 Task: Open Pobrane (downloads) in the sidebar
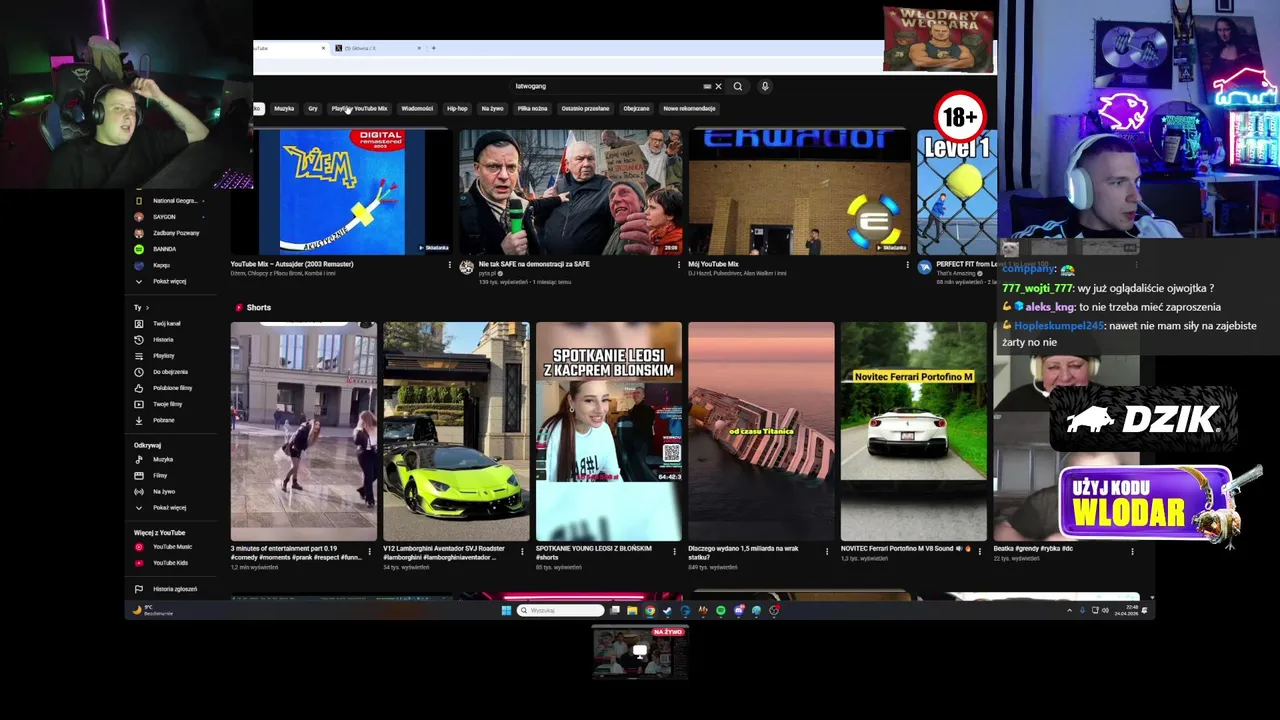pos(163,420)
